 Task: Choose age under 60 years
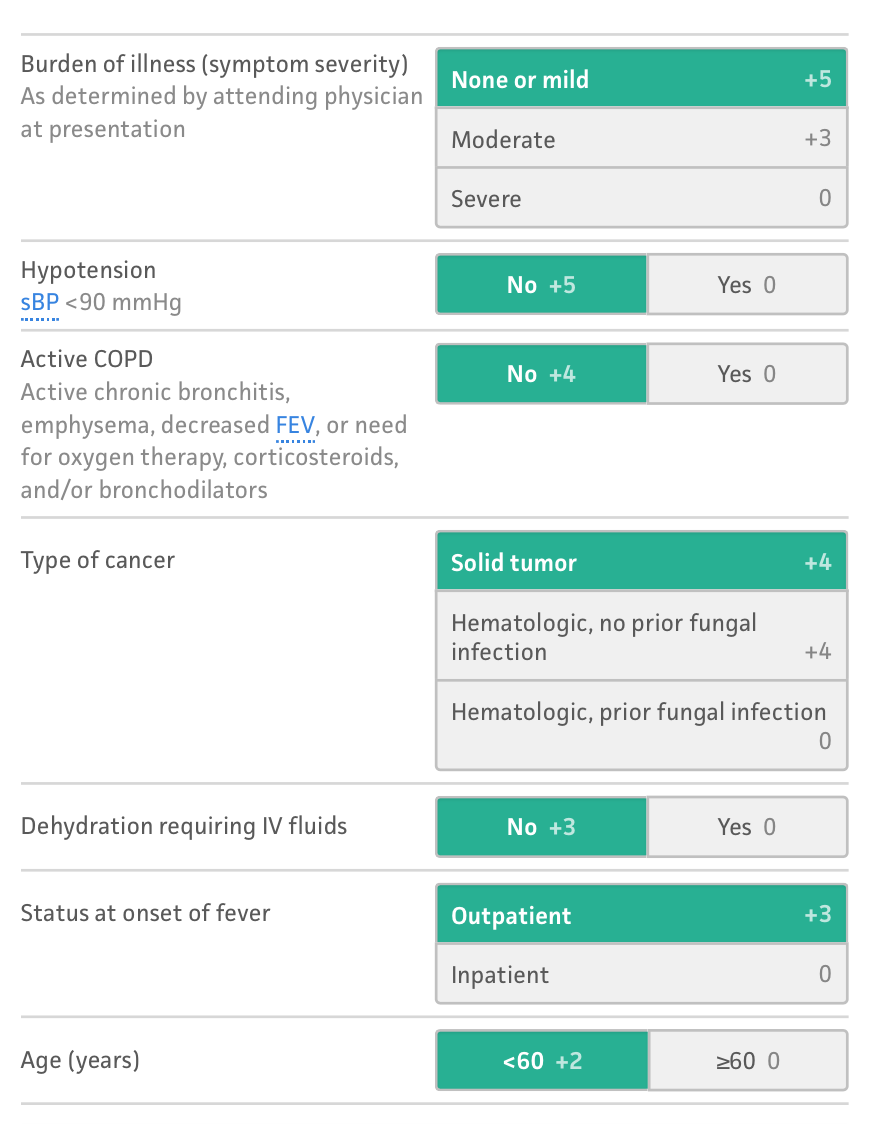[542, 1060]
